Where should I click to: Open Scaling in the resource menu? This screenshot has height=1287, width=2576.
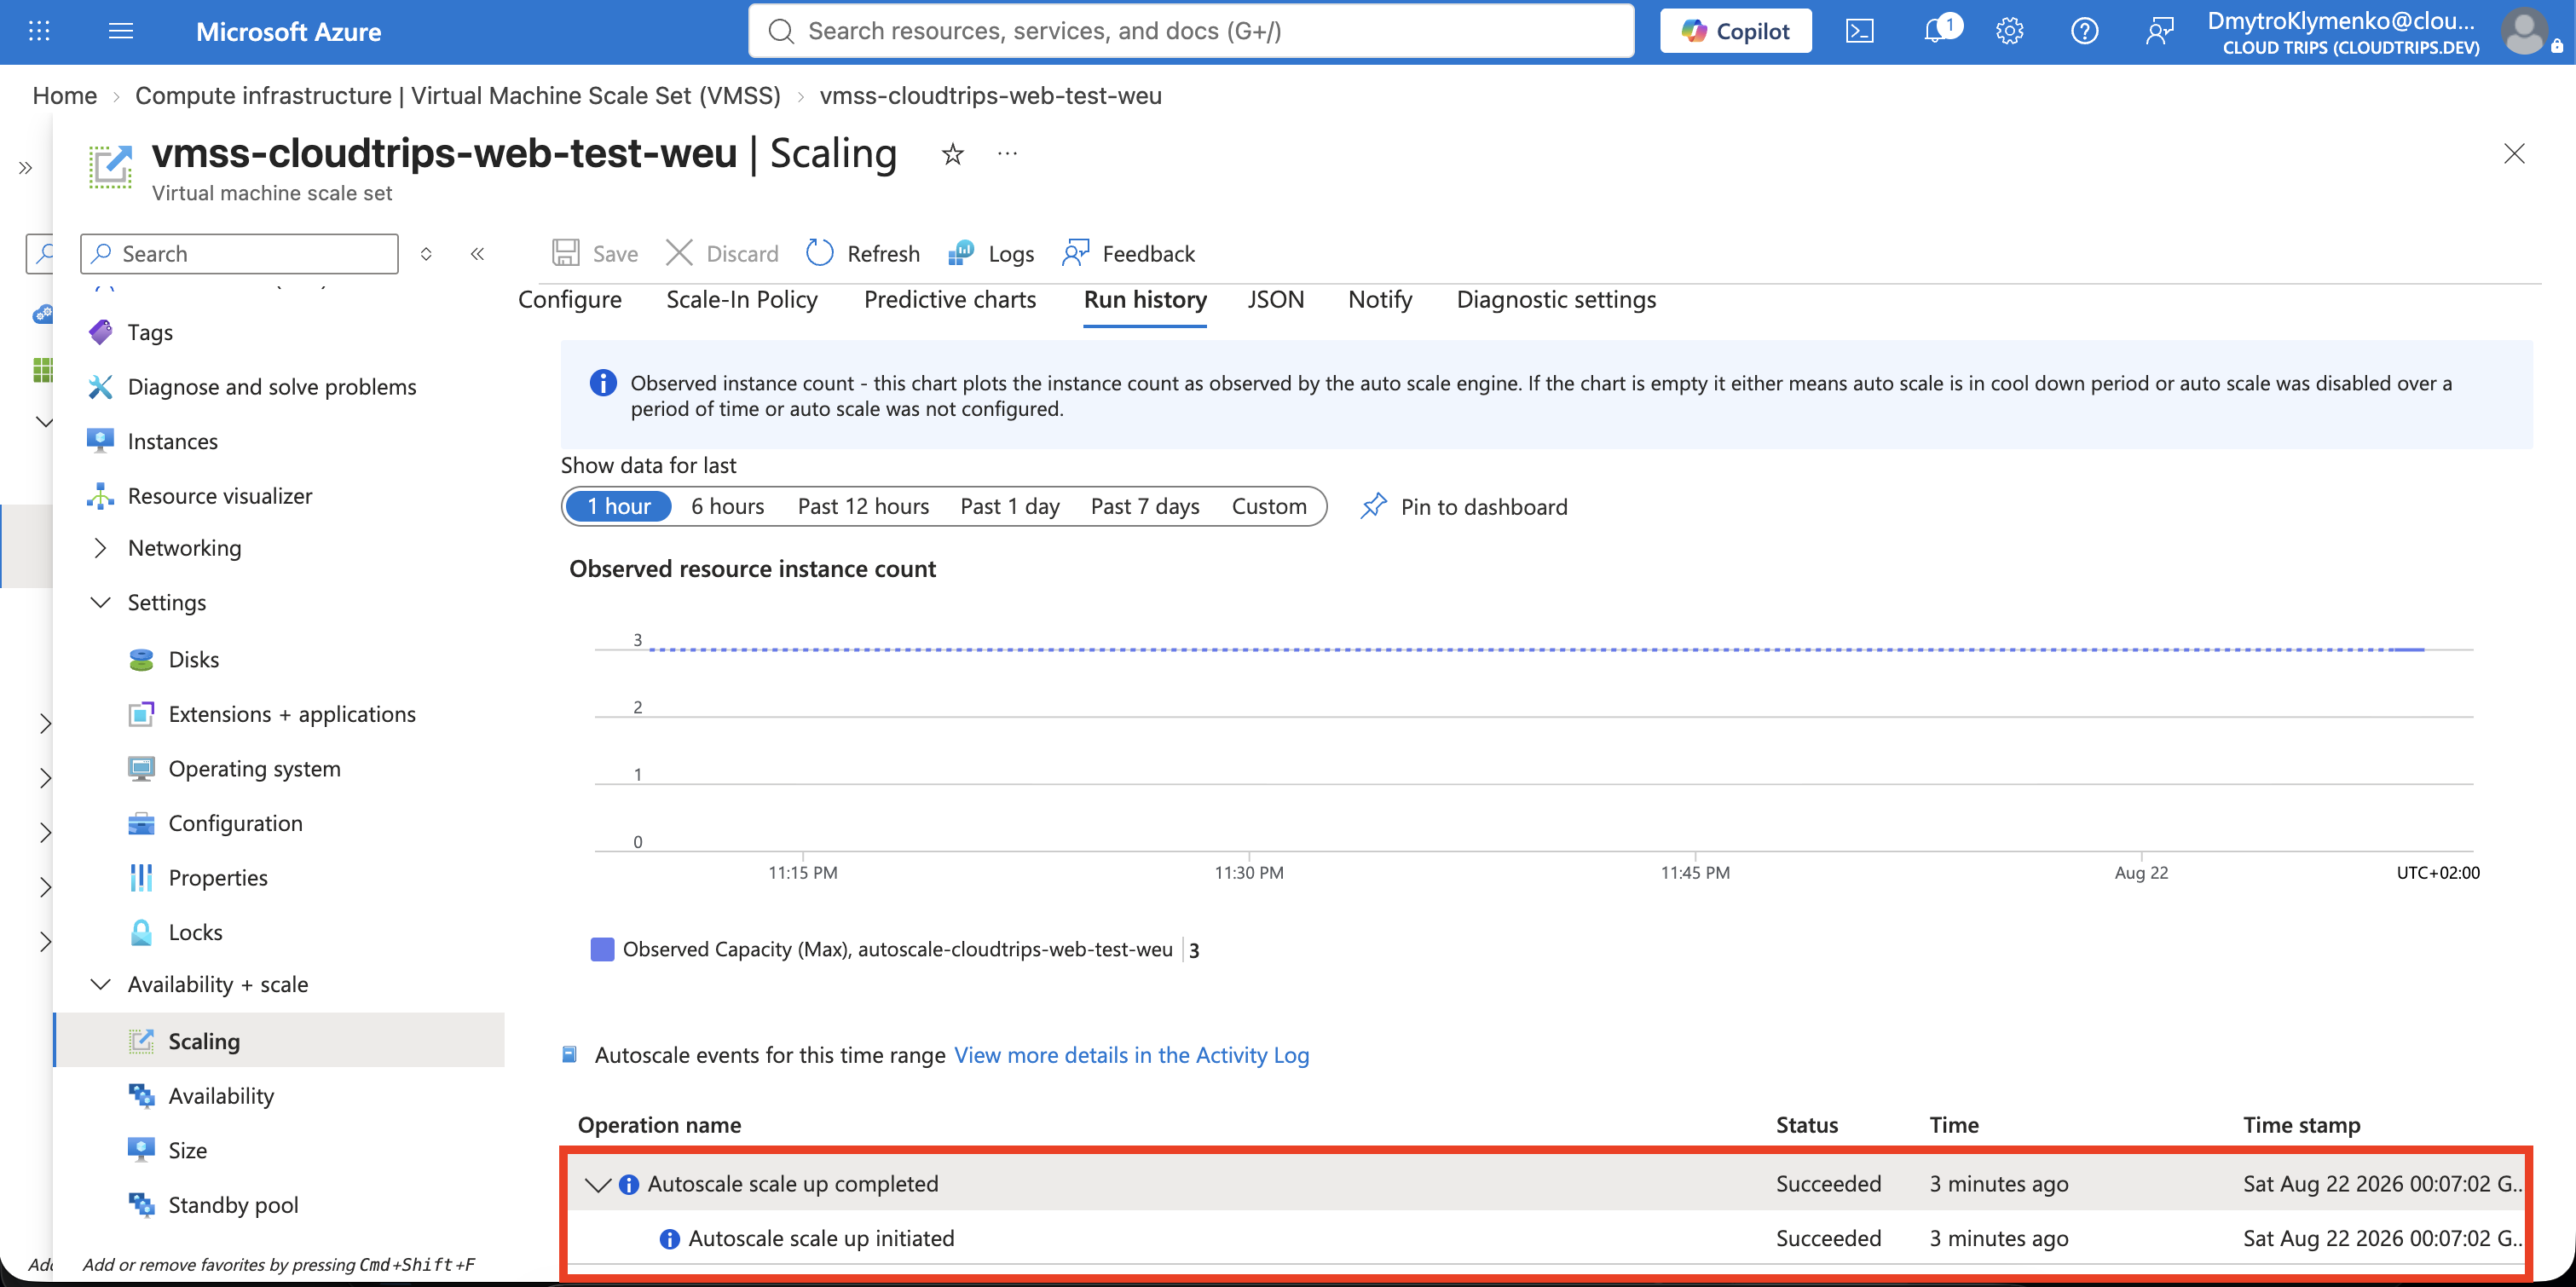pos(279,1041)
